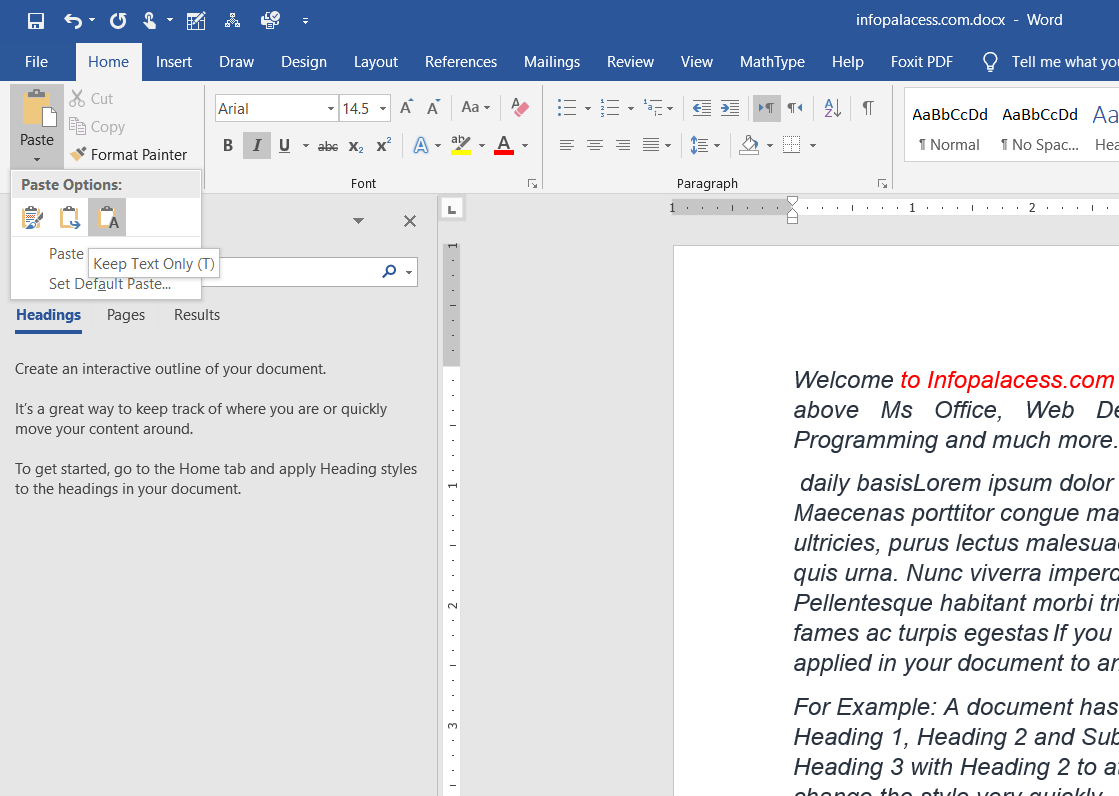
Task: Toggle Bold formatting
Action: click(x=228, y=146)
